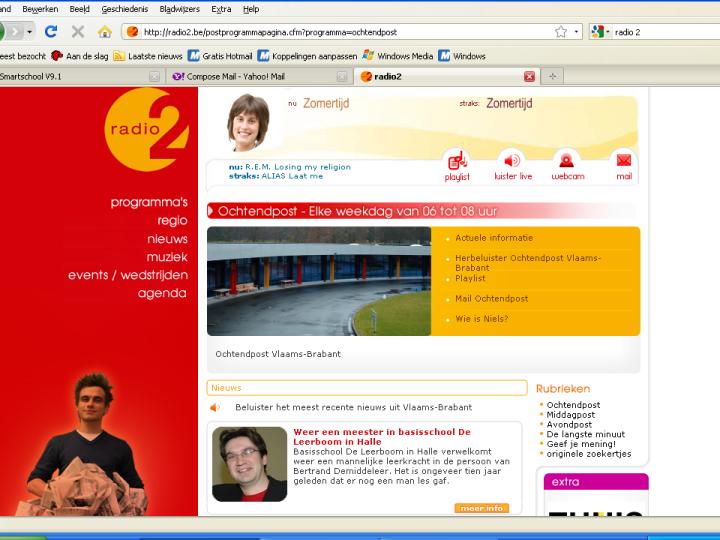Screen dimensions: 720x540
Task: Open the Laatste nieuws feed bookmark
Action: [148, 56]
